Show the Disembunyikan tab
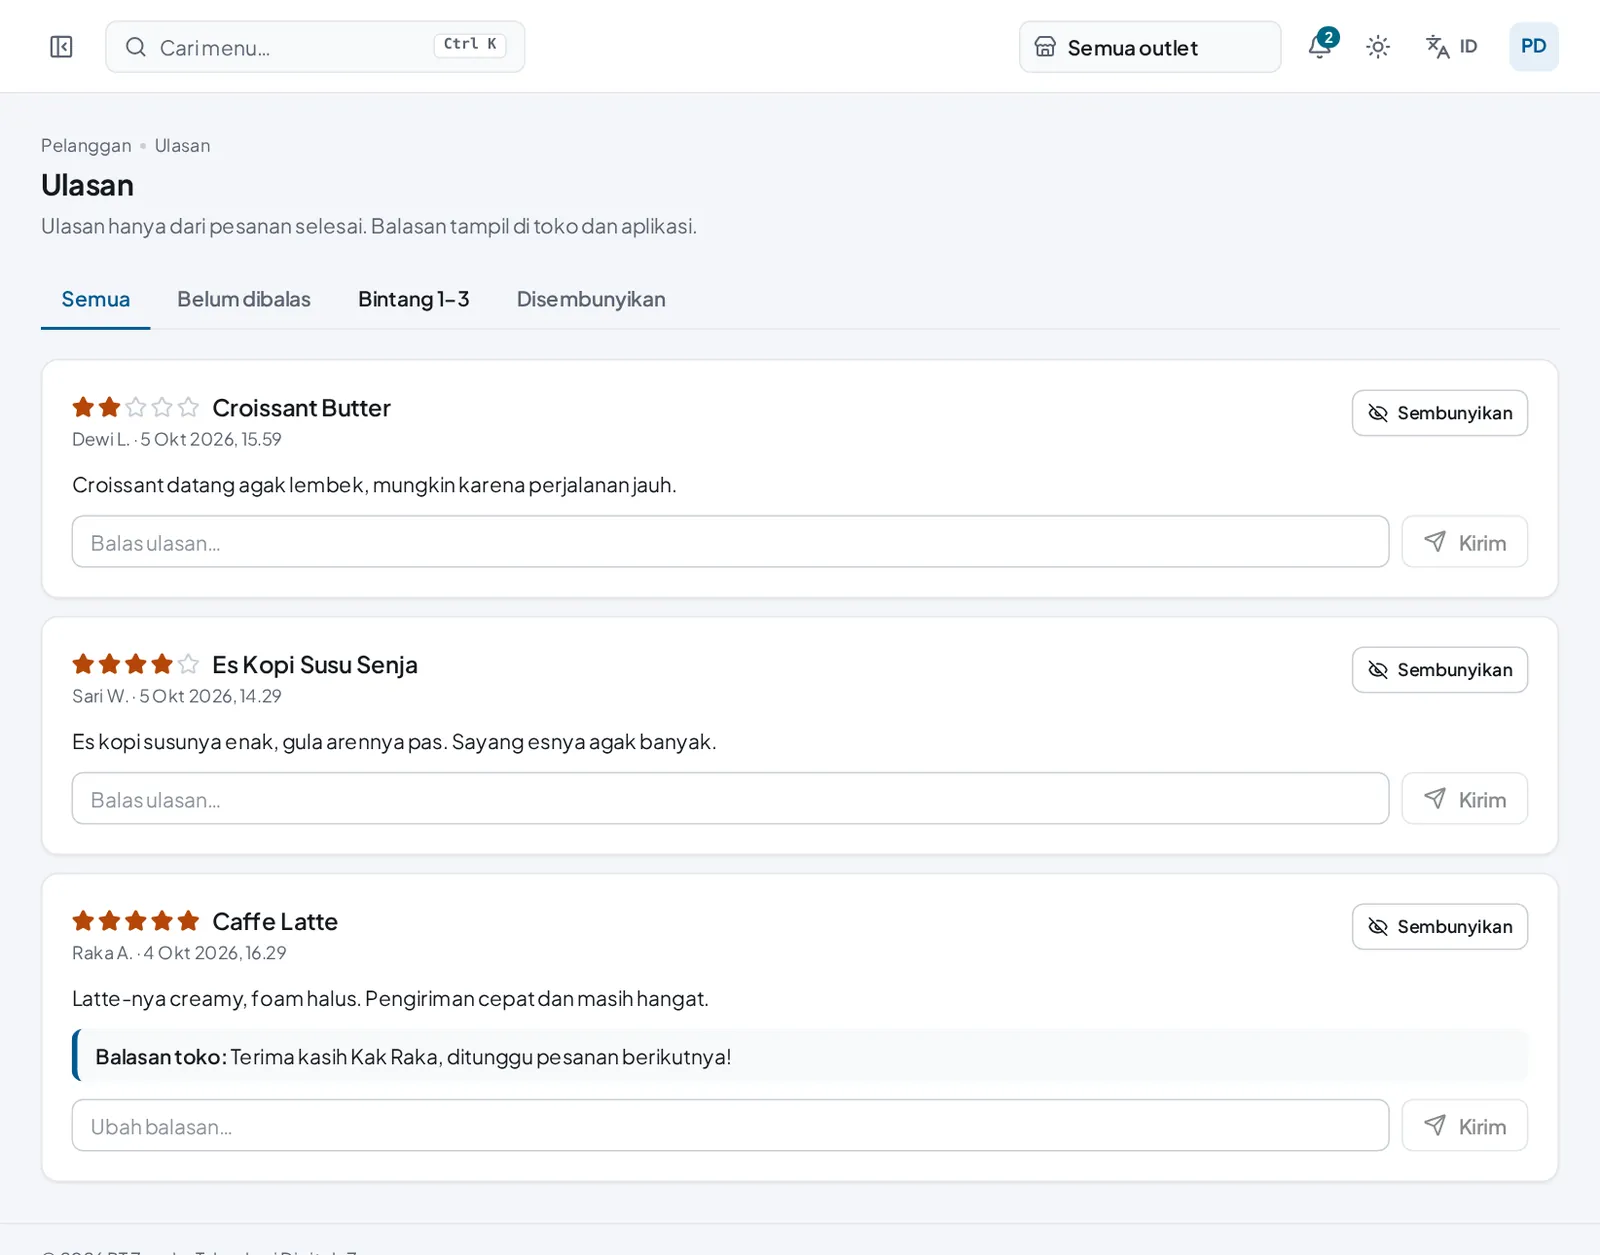1600x1255 pixels. [x=591, y=299]
